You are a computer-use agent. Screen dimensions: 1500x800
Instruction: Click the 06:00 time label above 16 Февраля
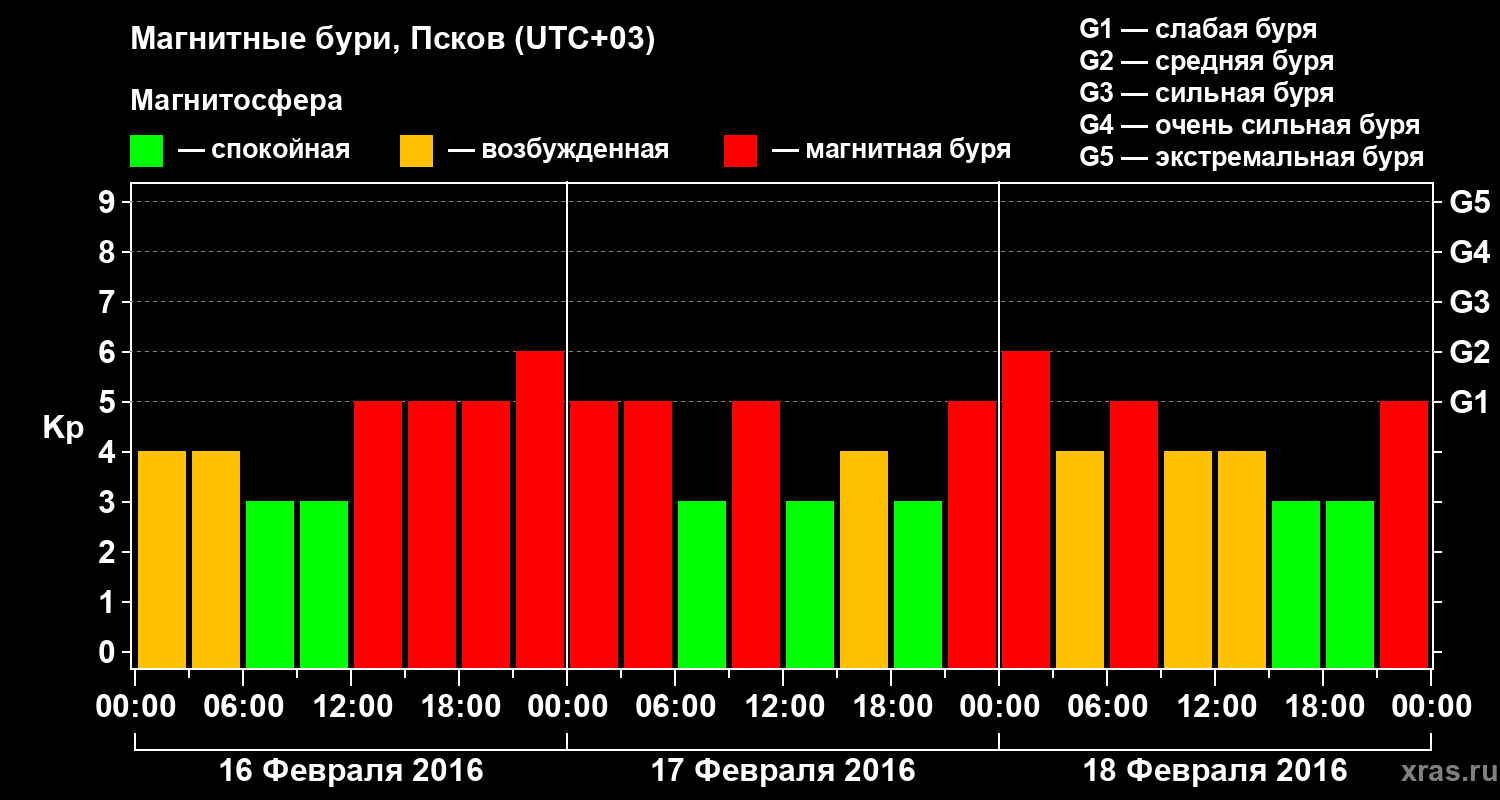[x=243, y=707]
